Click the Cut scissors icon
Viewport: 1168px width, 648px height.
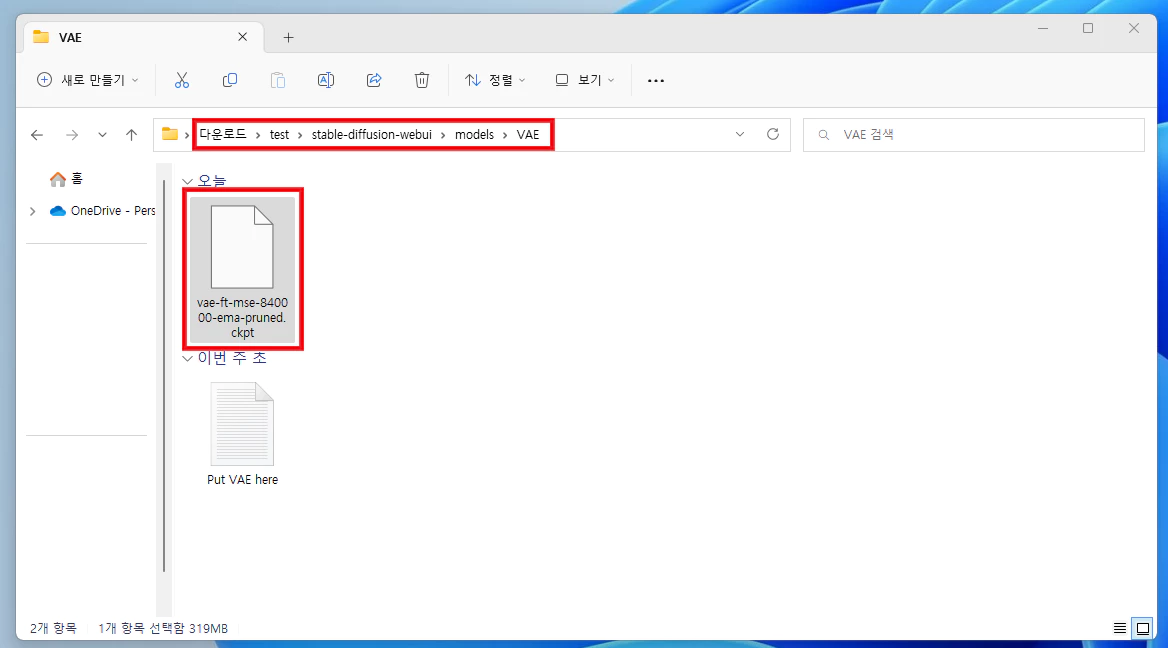(x=182, y=80)
